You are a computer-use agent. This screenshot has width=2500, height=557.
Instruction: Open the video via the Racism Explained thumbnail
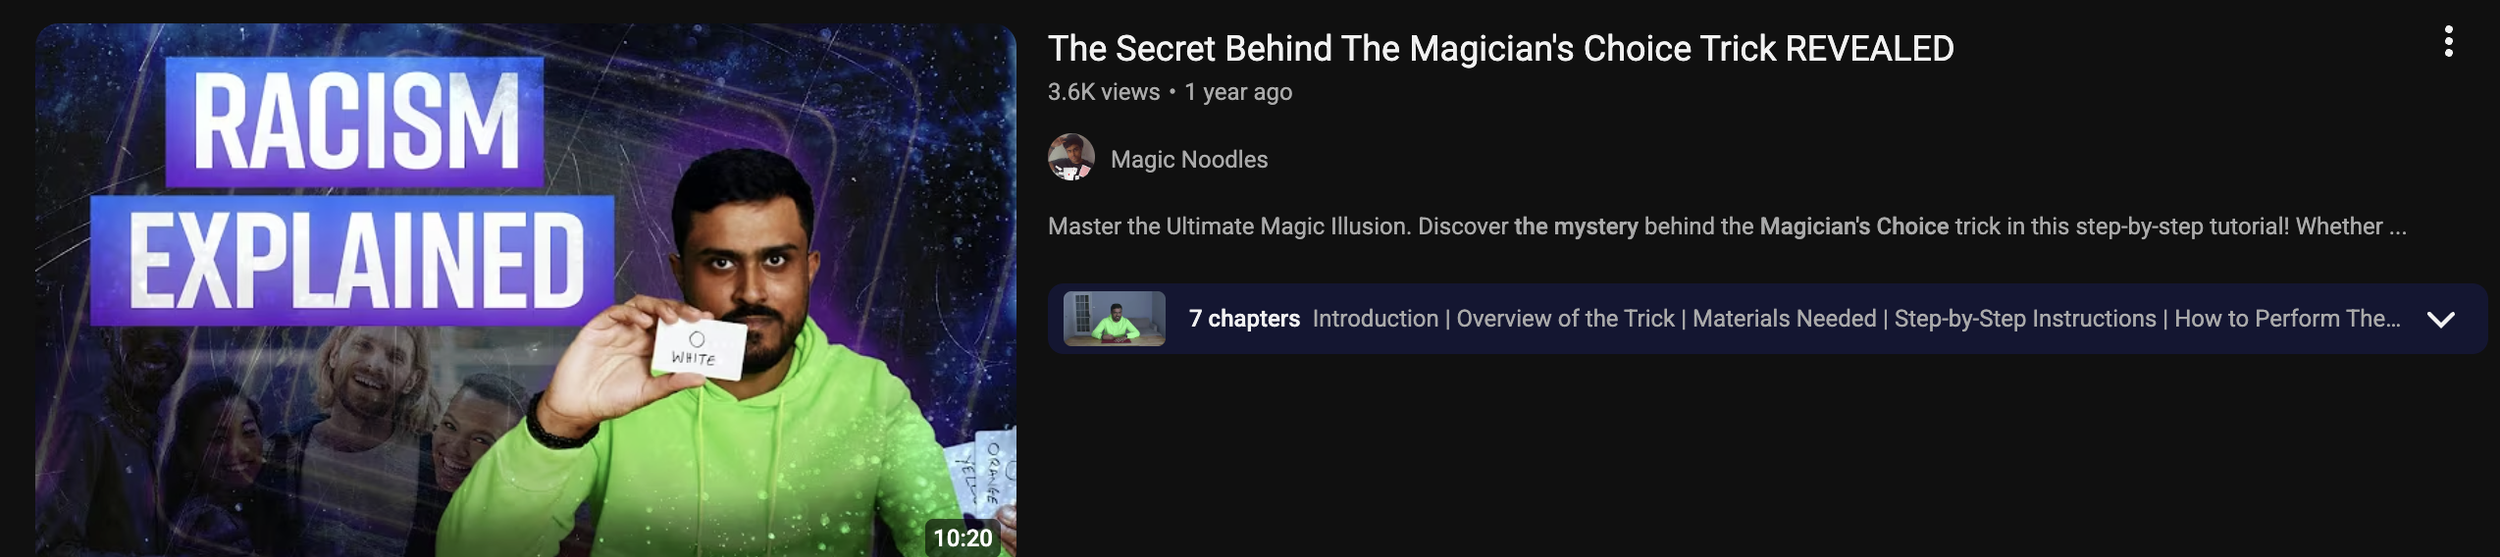[x=526, y=290]
